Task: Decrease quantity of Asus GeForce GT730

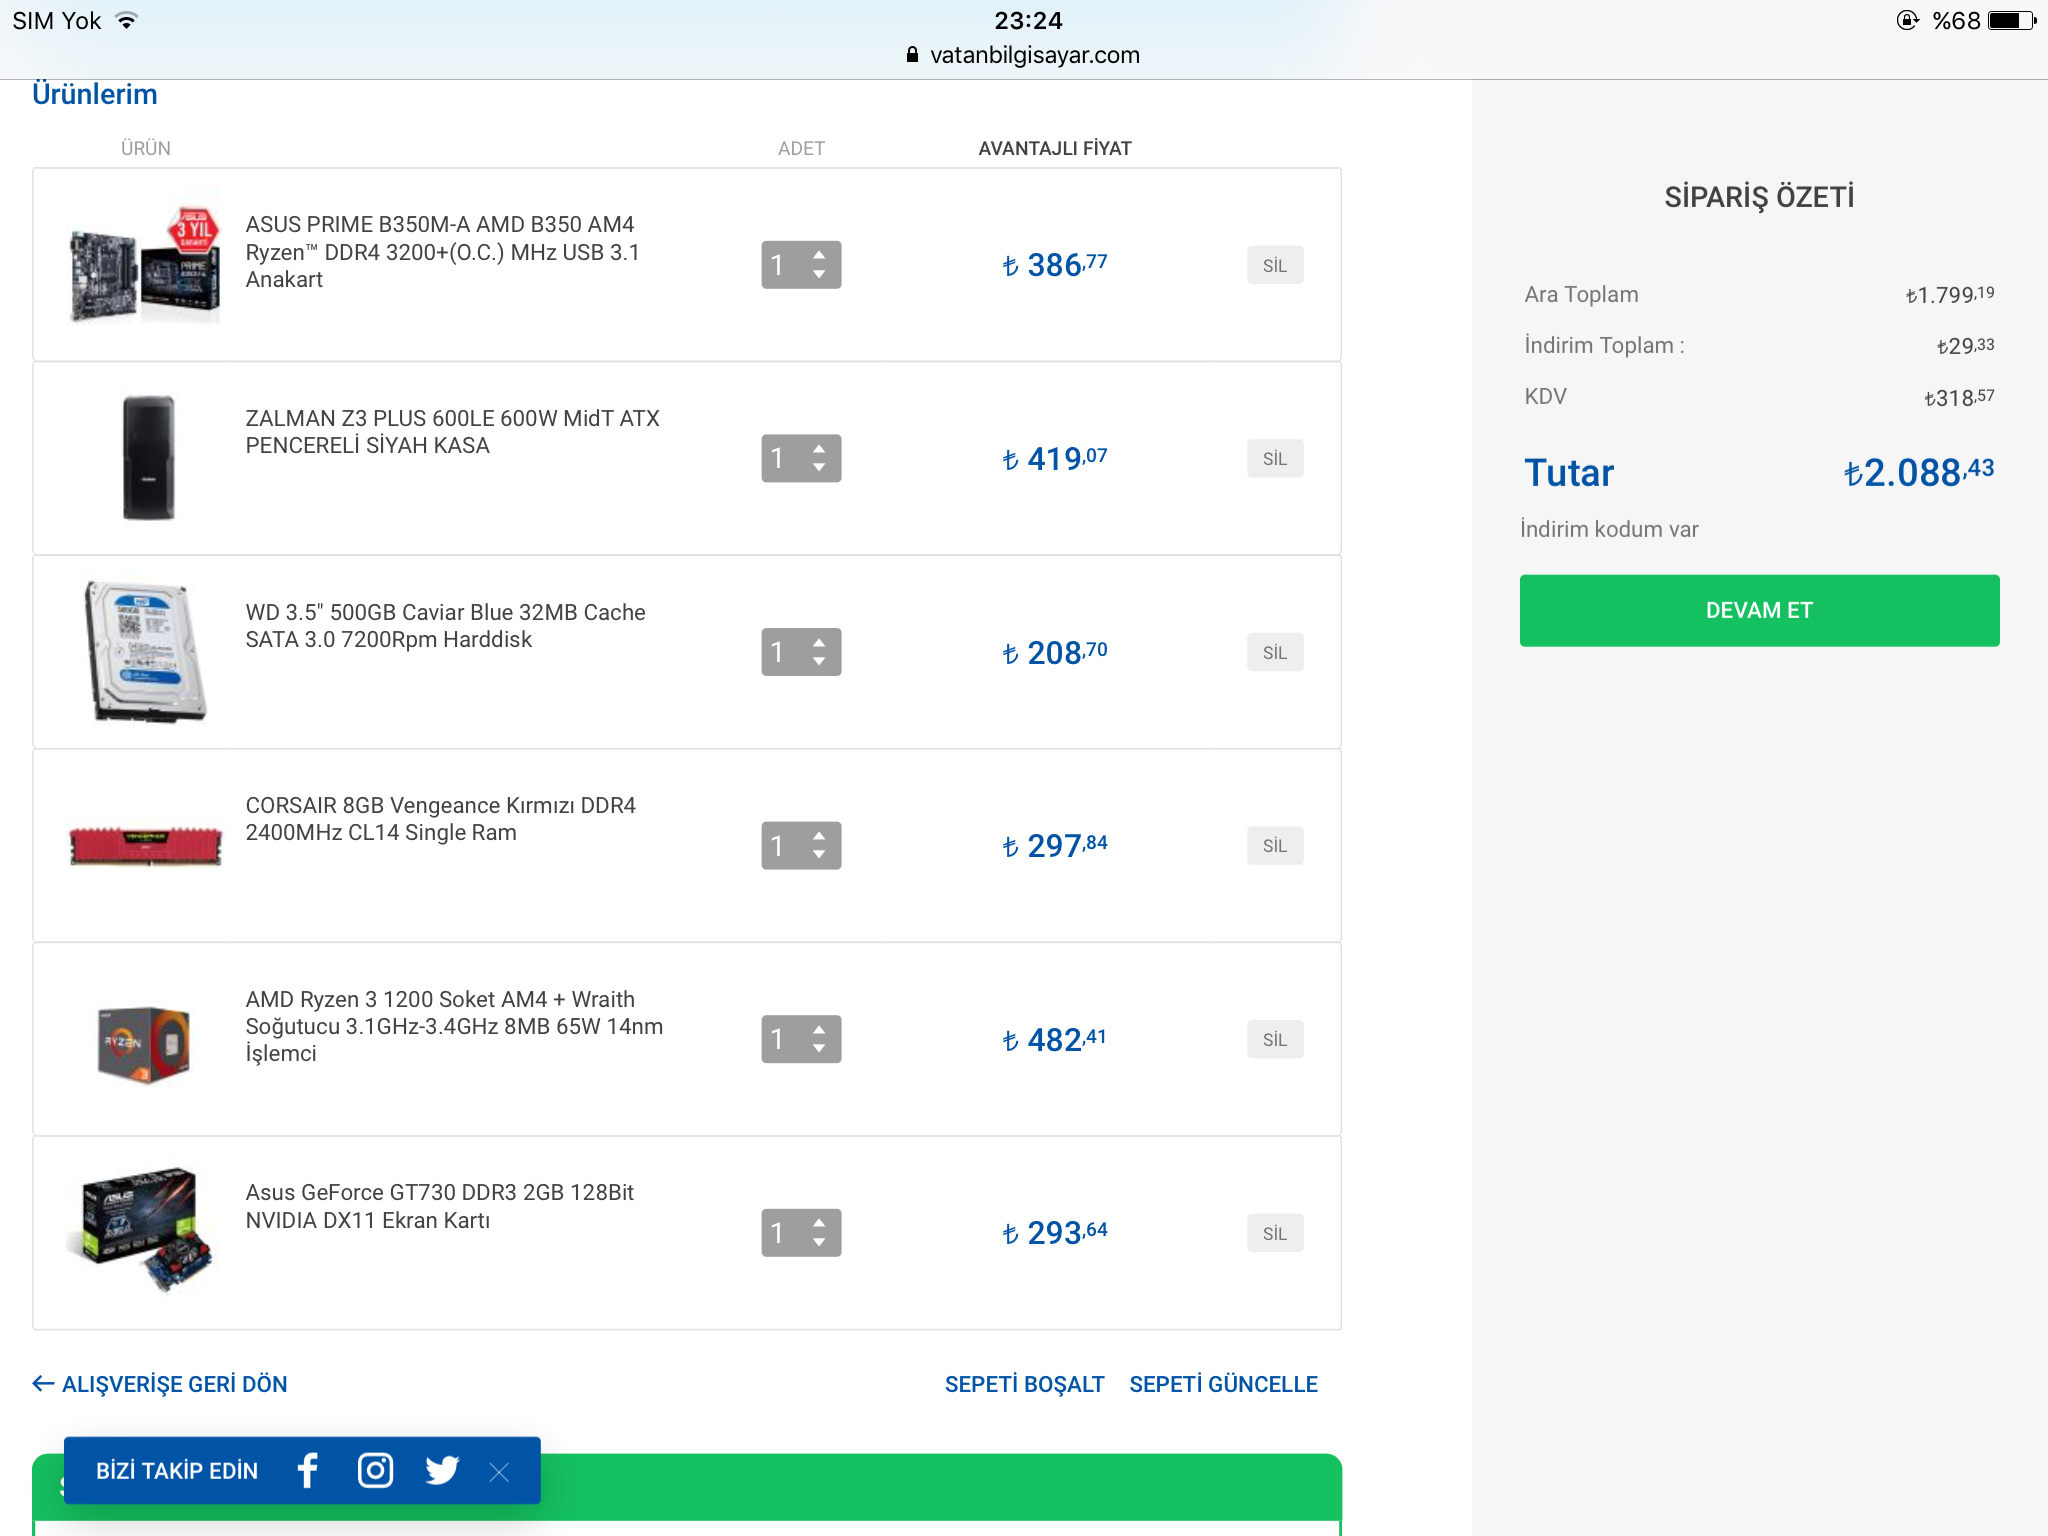Action: (819, 1244)
